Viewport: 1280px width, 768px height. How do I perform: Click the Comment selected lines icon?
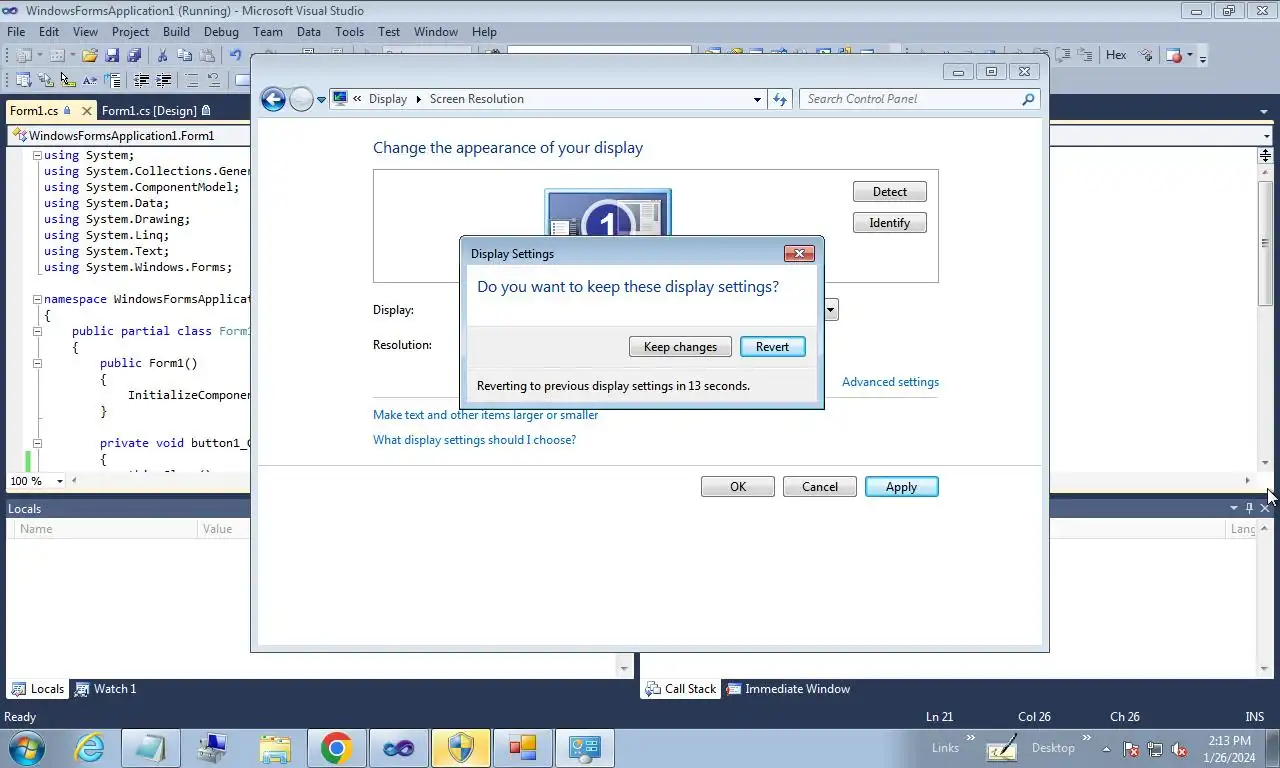(191, 79)
